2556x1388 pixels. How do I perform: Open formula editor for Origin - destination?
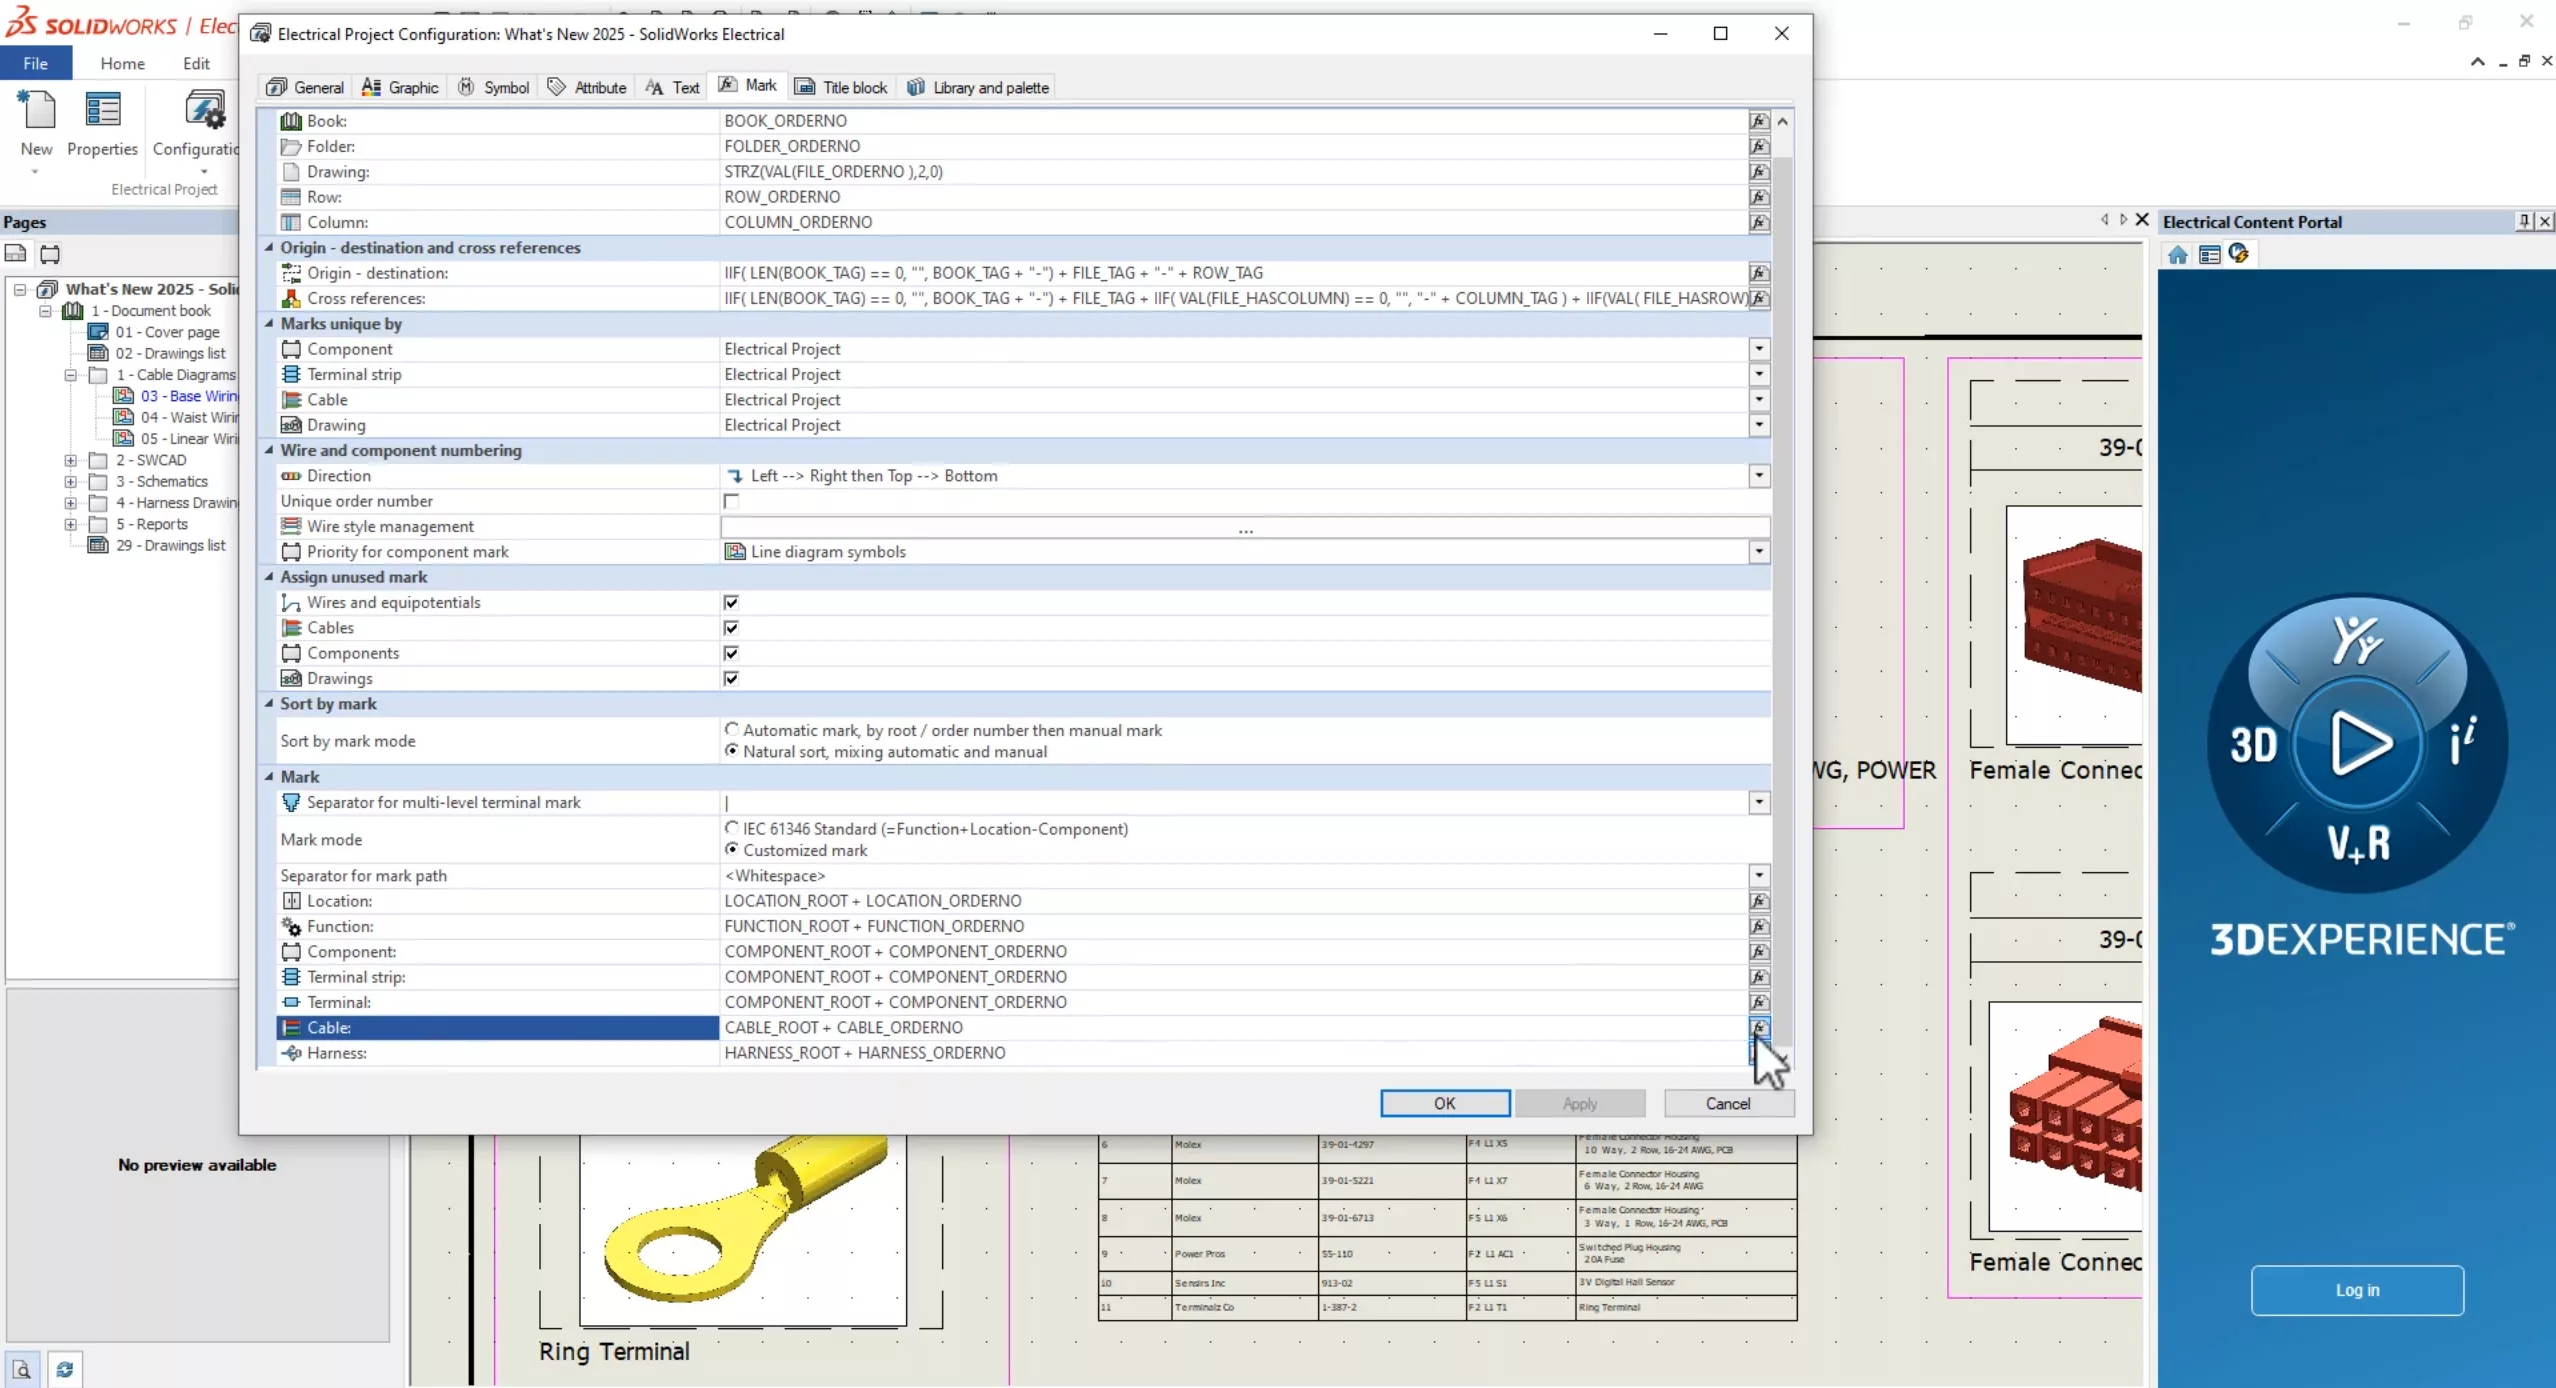(x=1758, y=273)
